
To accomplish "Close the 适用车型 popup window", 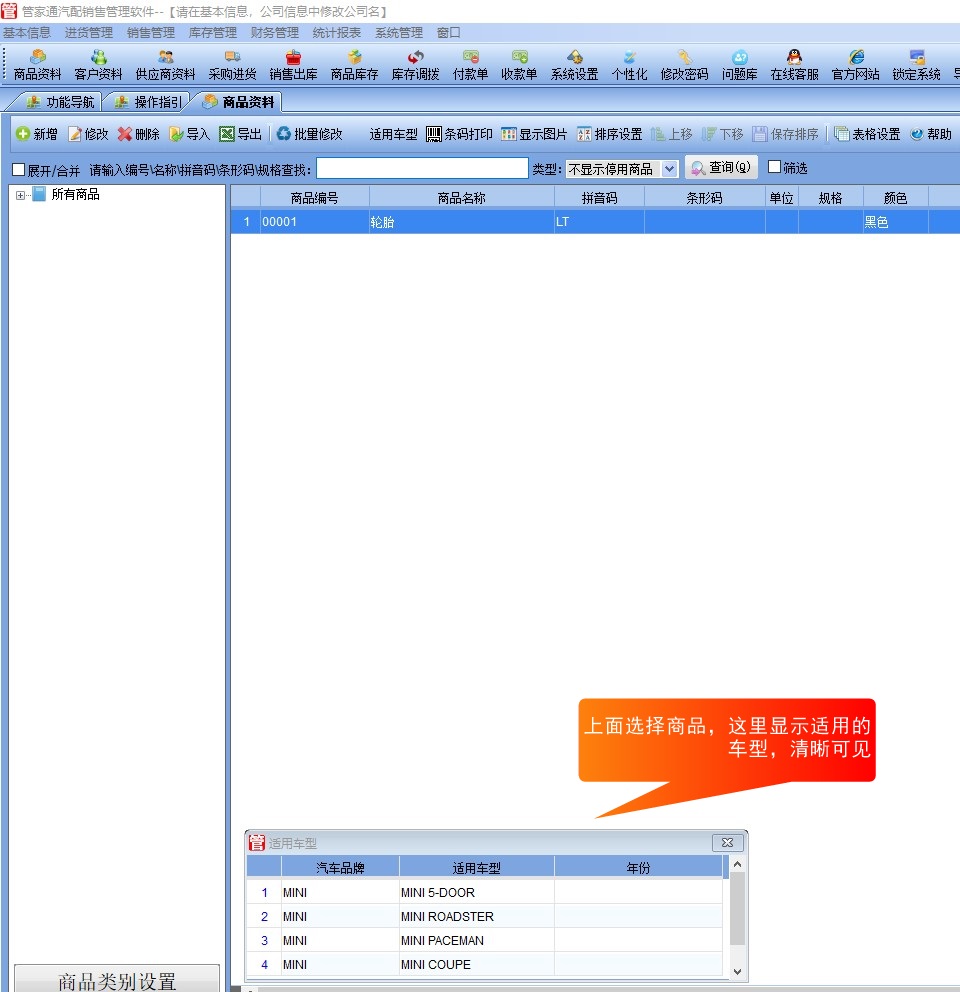I will (x=727, y=843).
